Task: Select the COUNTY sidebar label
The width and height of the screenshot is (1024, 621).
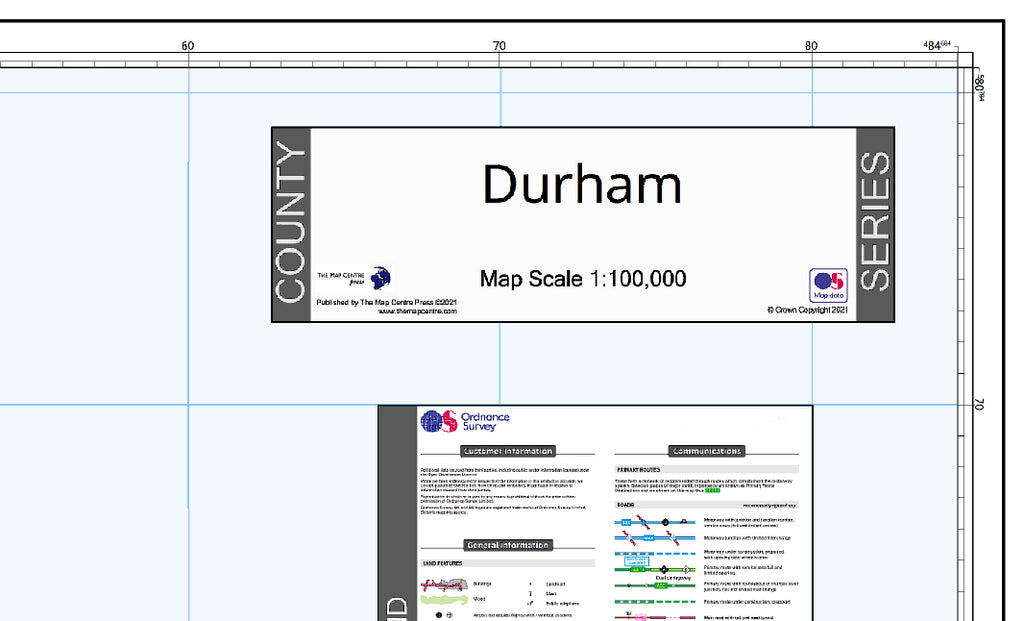Action: coord(292,225)
